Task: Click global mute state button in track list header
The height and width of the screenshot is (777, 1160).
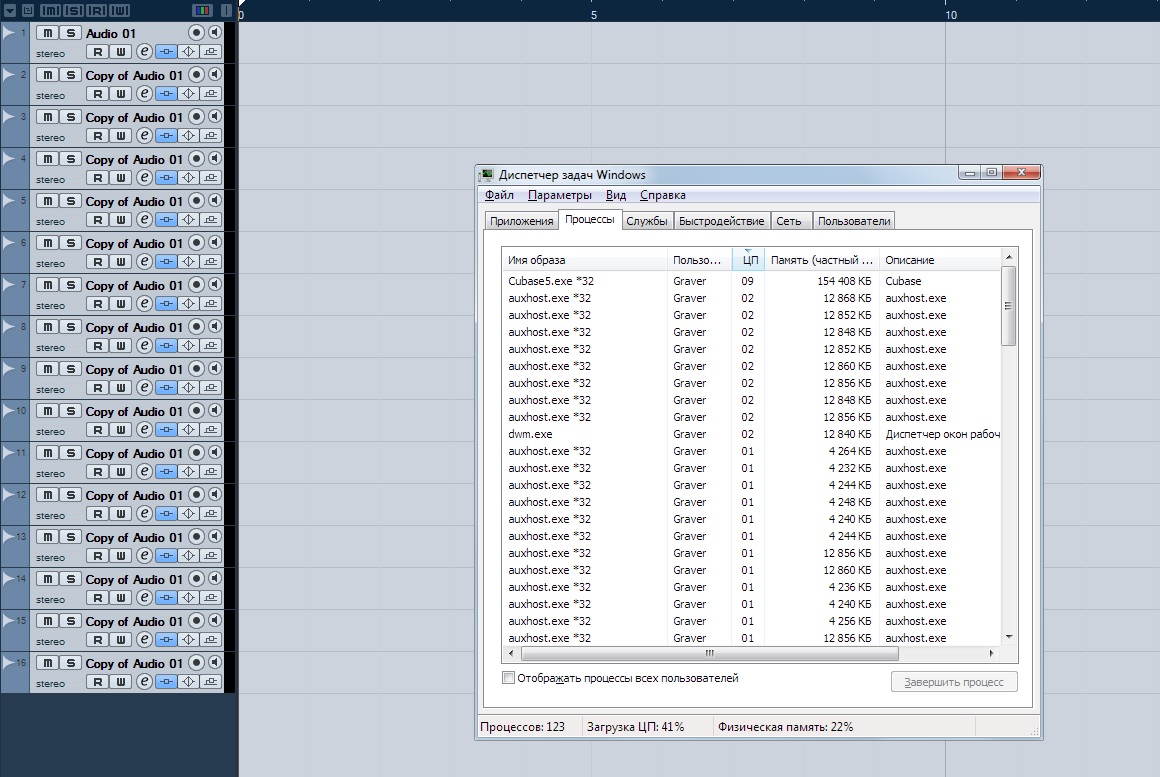Action: [50, 10]
